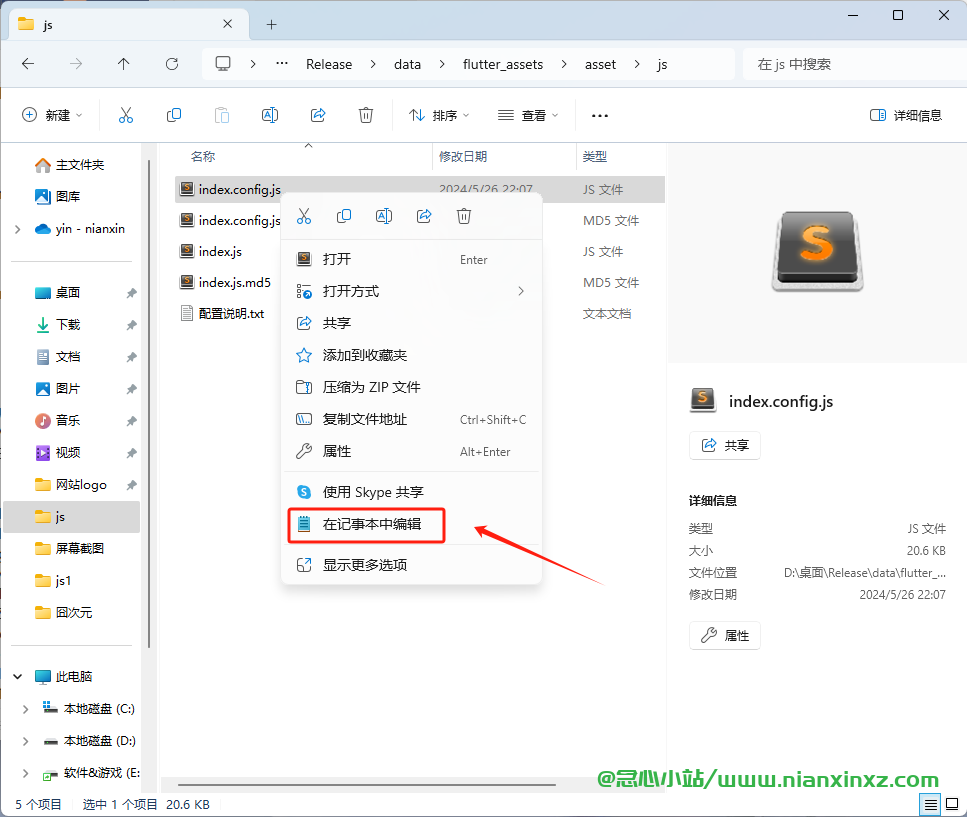
Task: Close the js tab
Action: 228,24
